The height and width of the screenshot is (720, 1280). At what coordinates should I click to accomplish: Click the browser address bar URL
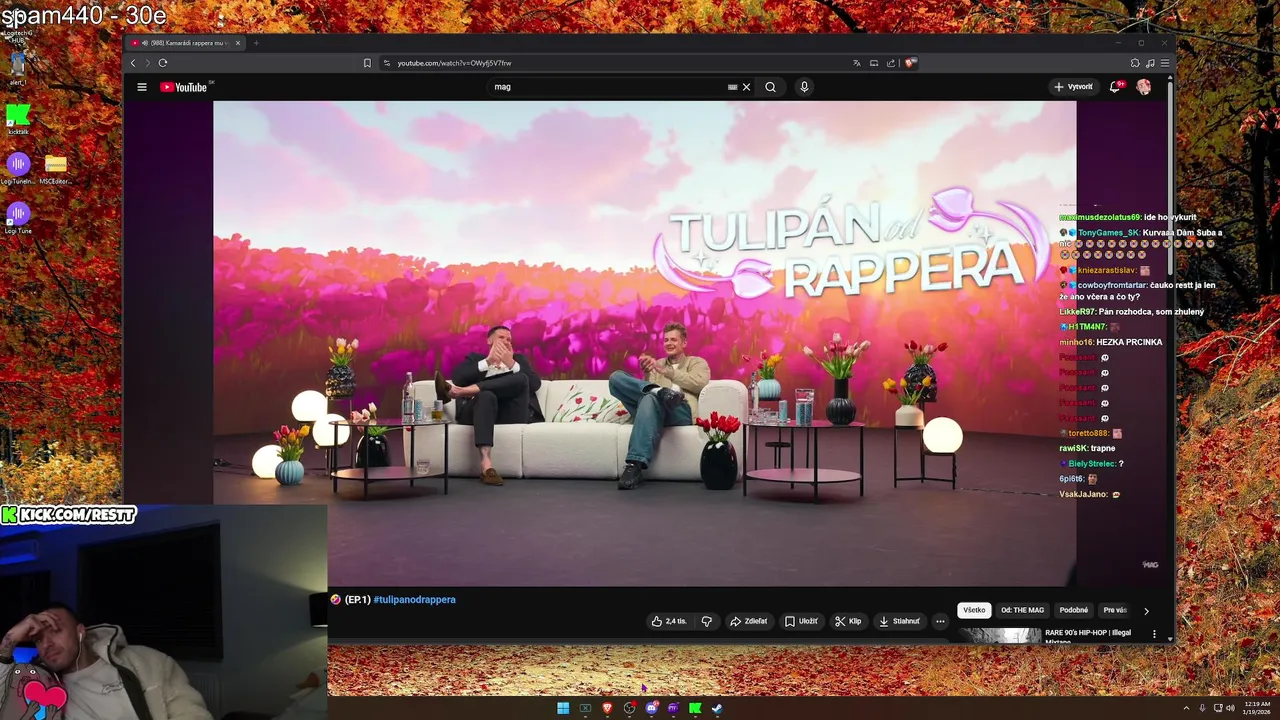click(x=455, y=63)
